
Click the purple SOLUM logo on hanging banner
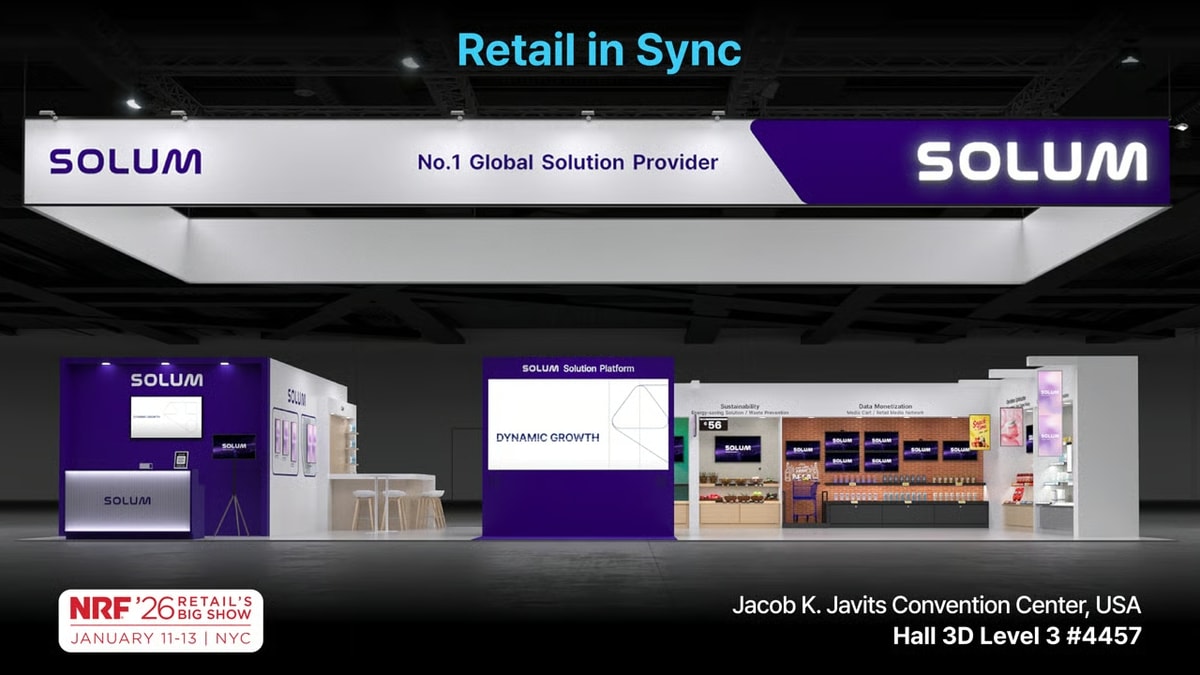[x=125, y=161]
